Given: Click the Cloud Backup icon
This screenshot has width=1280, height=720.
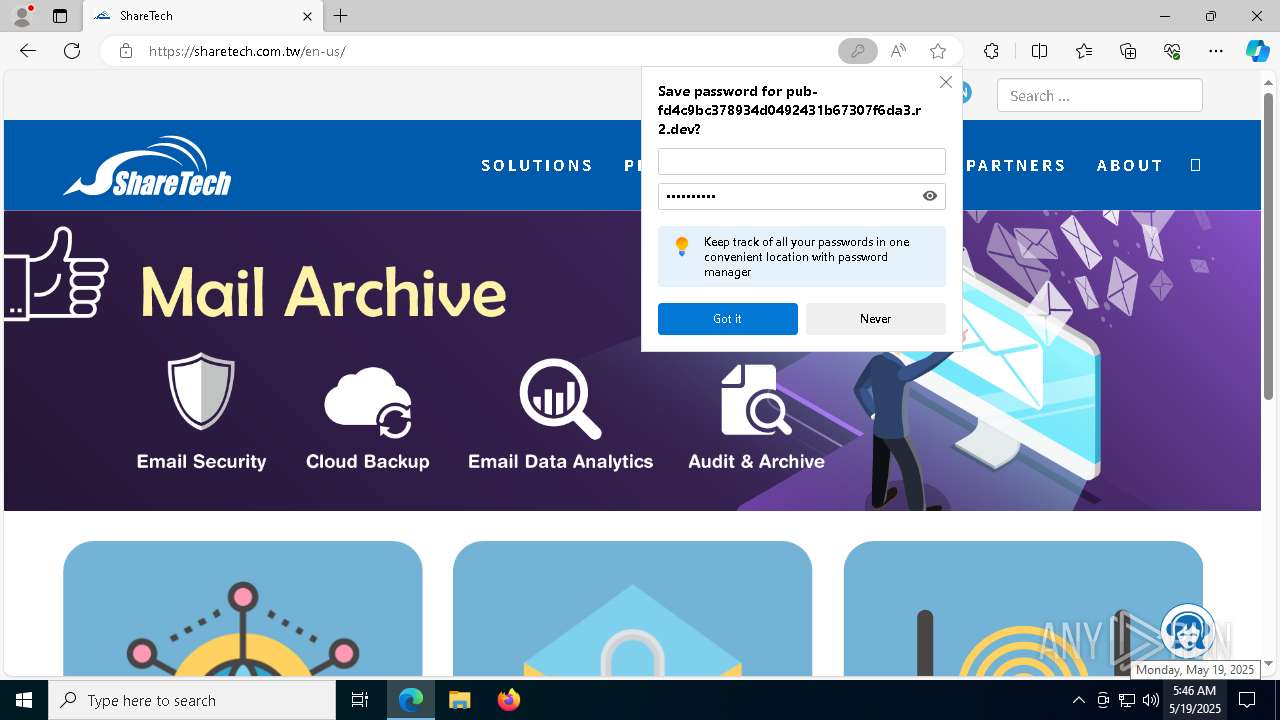Looking at the screenshot, I should 368,402.
